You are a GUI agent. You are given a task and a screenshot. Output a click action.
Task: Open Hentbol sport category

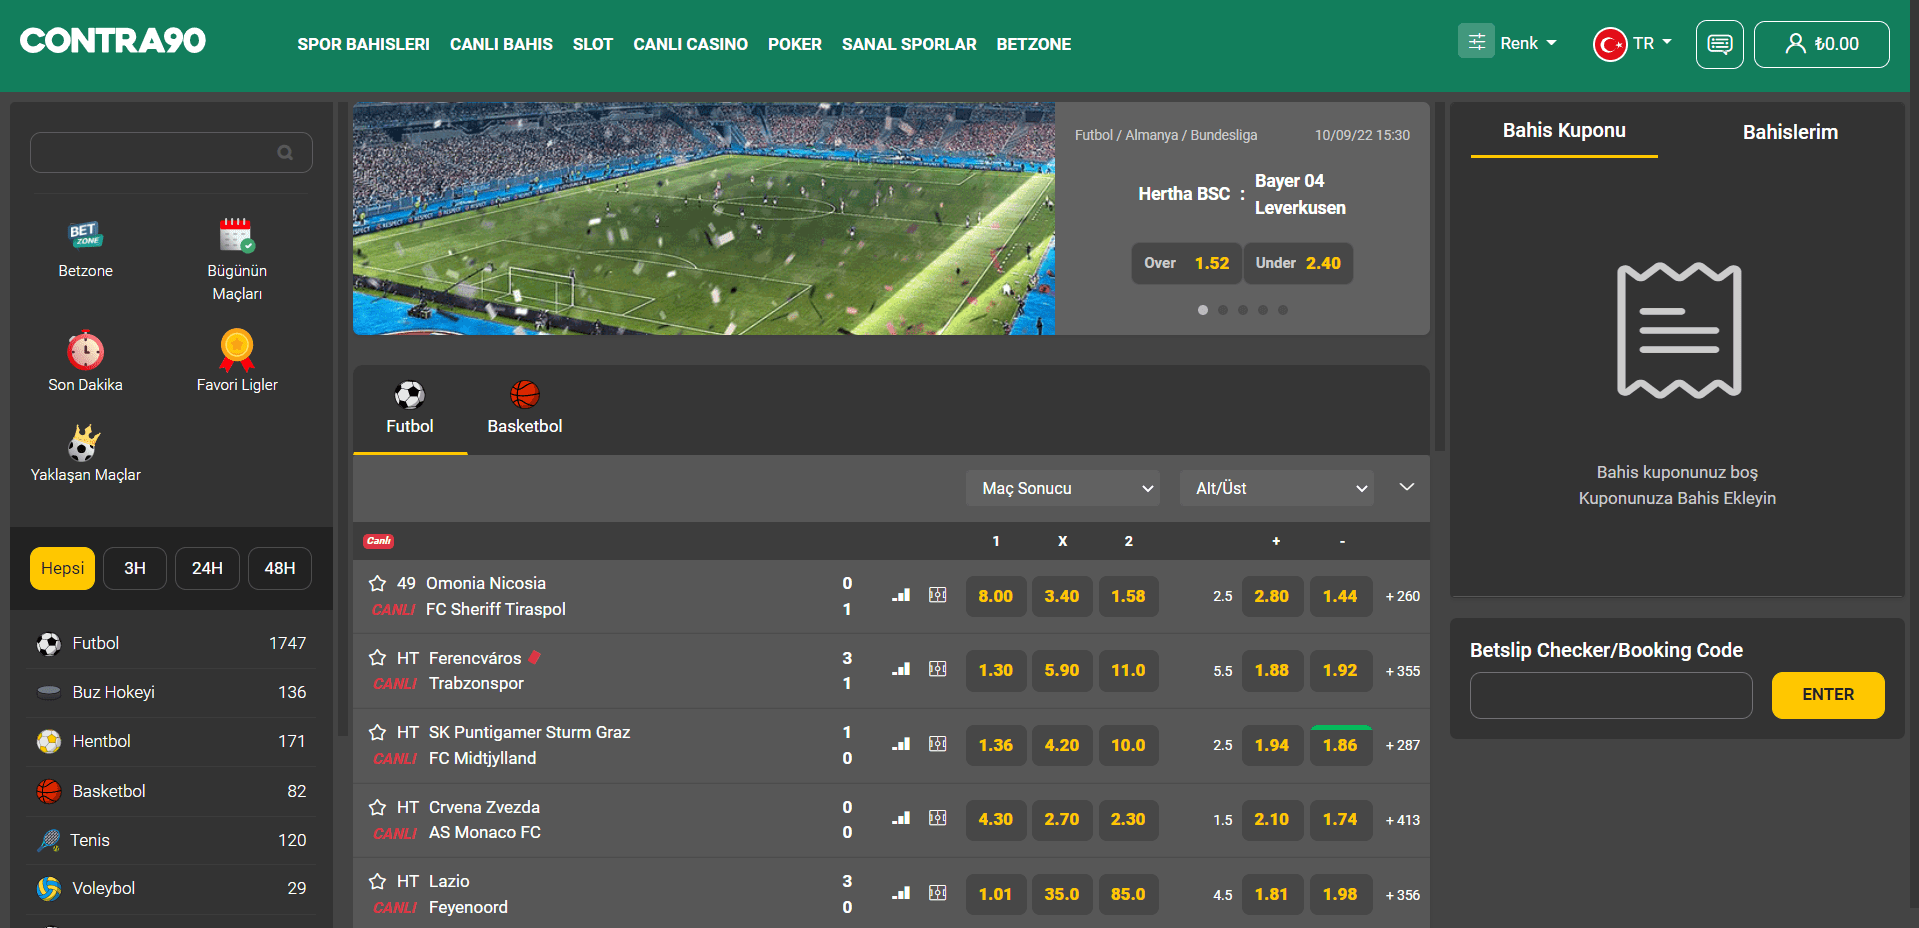[171, 741]
